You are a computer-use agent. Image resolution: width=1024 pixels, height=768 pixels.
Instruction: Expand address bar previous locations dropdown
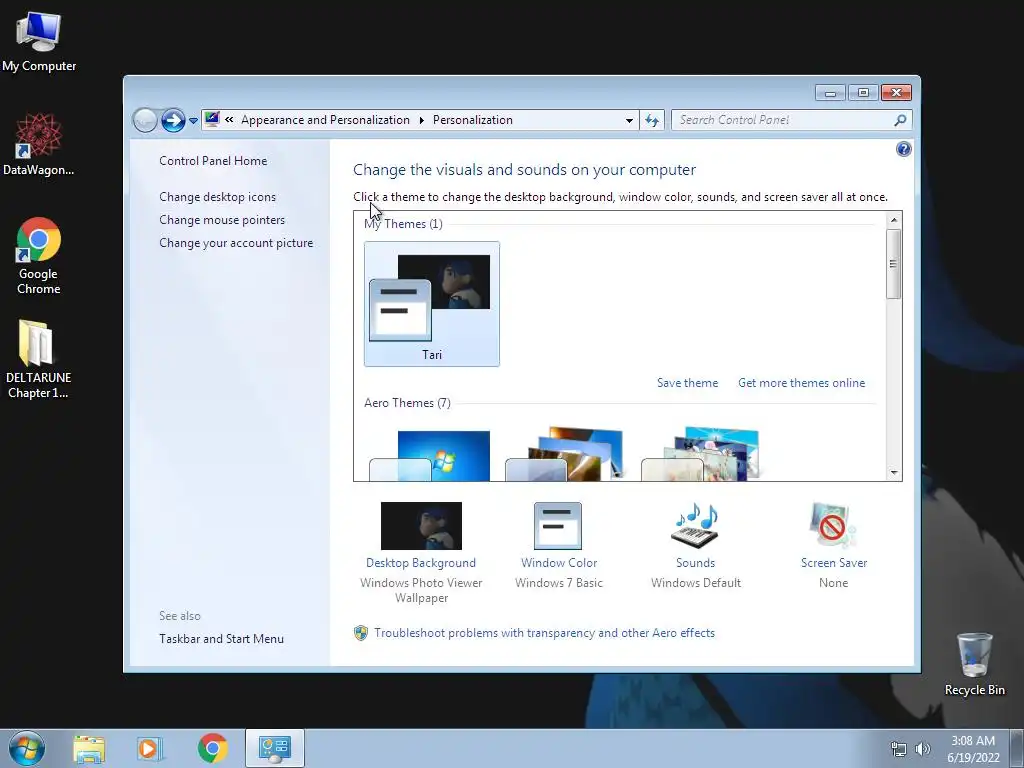pyautogui.click(x=629, y=120)
